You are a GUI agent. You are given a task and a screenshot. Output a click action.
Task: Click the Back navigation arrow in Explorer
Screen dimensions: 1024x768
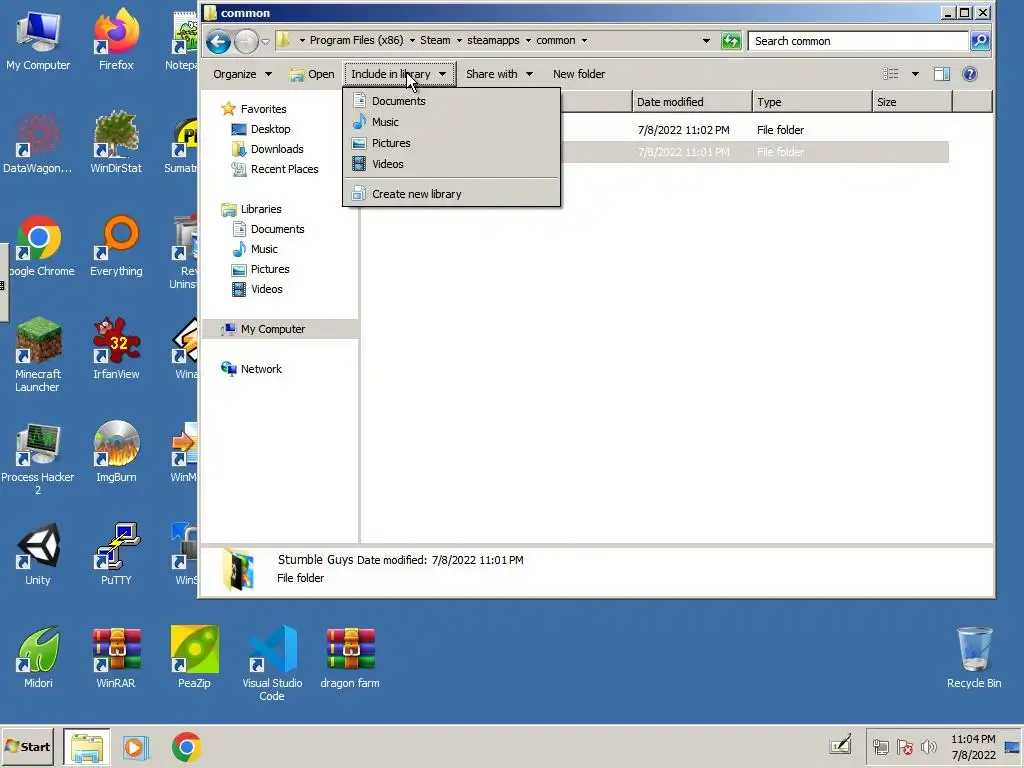click(x=219, y=42)
